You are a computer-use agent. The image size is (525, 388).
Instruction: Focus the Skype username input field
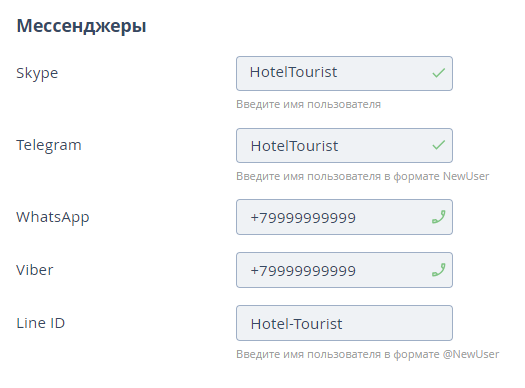tap(344, 73)
